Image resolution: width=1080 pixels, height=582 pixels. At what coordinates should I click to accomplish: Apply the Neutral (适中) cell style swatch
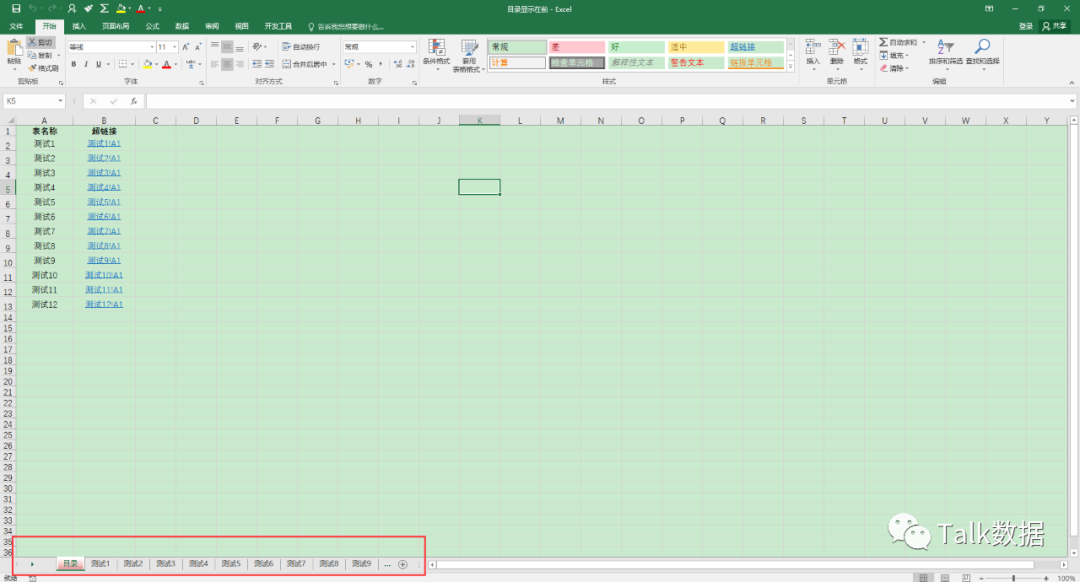pos(696,47)
